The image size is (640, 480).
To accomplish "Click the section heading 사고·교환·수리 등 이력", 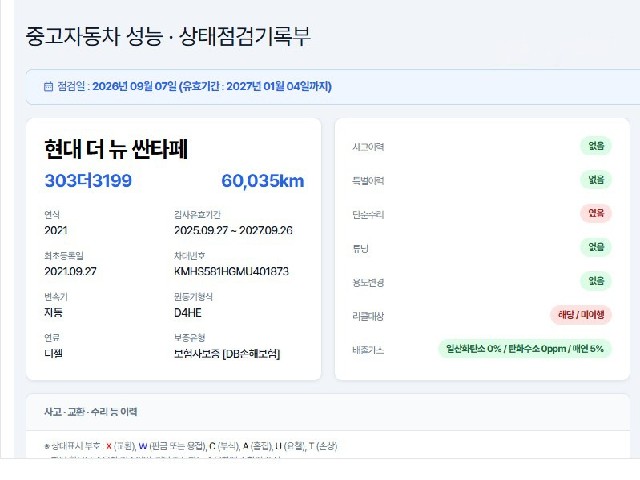I will (x=91, y=411).
